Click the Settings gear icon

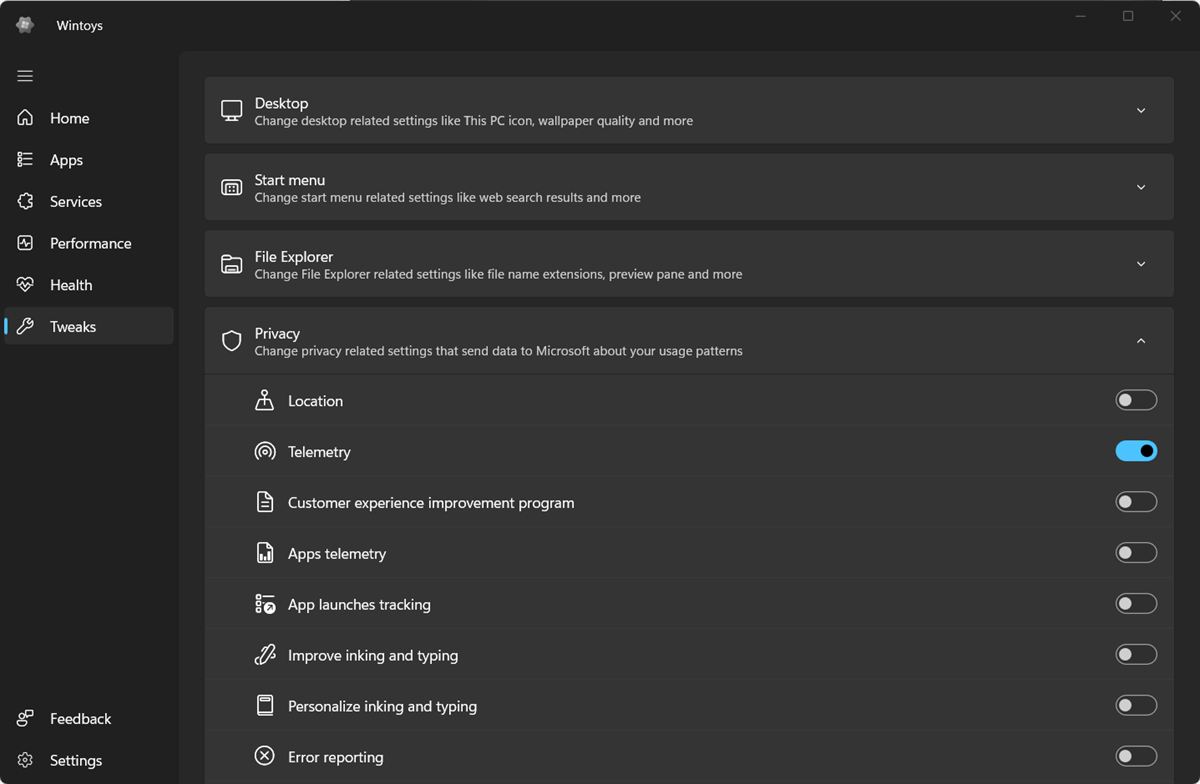pos(26,761)
